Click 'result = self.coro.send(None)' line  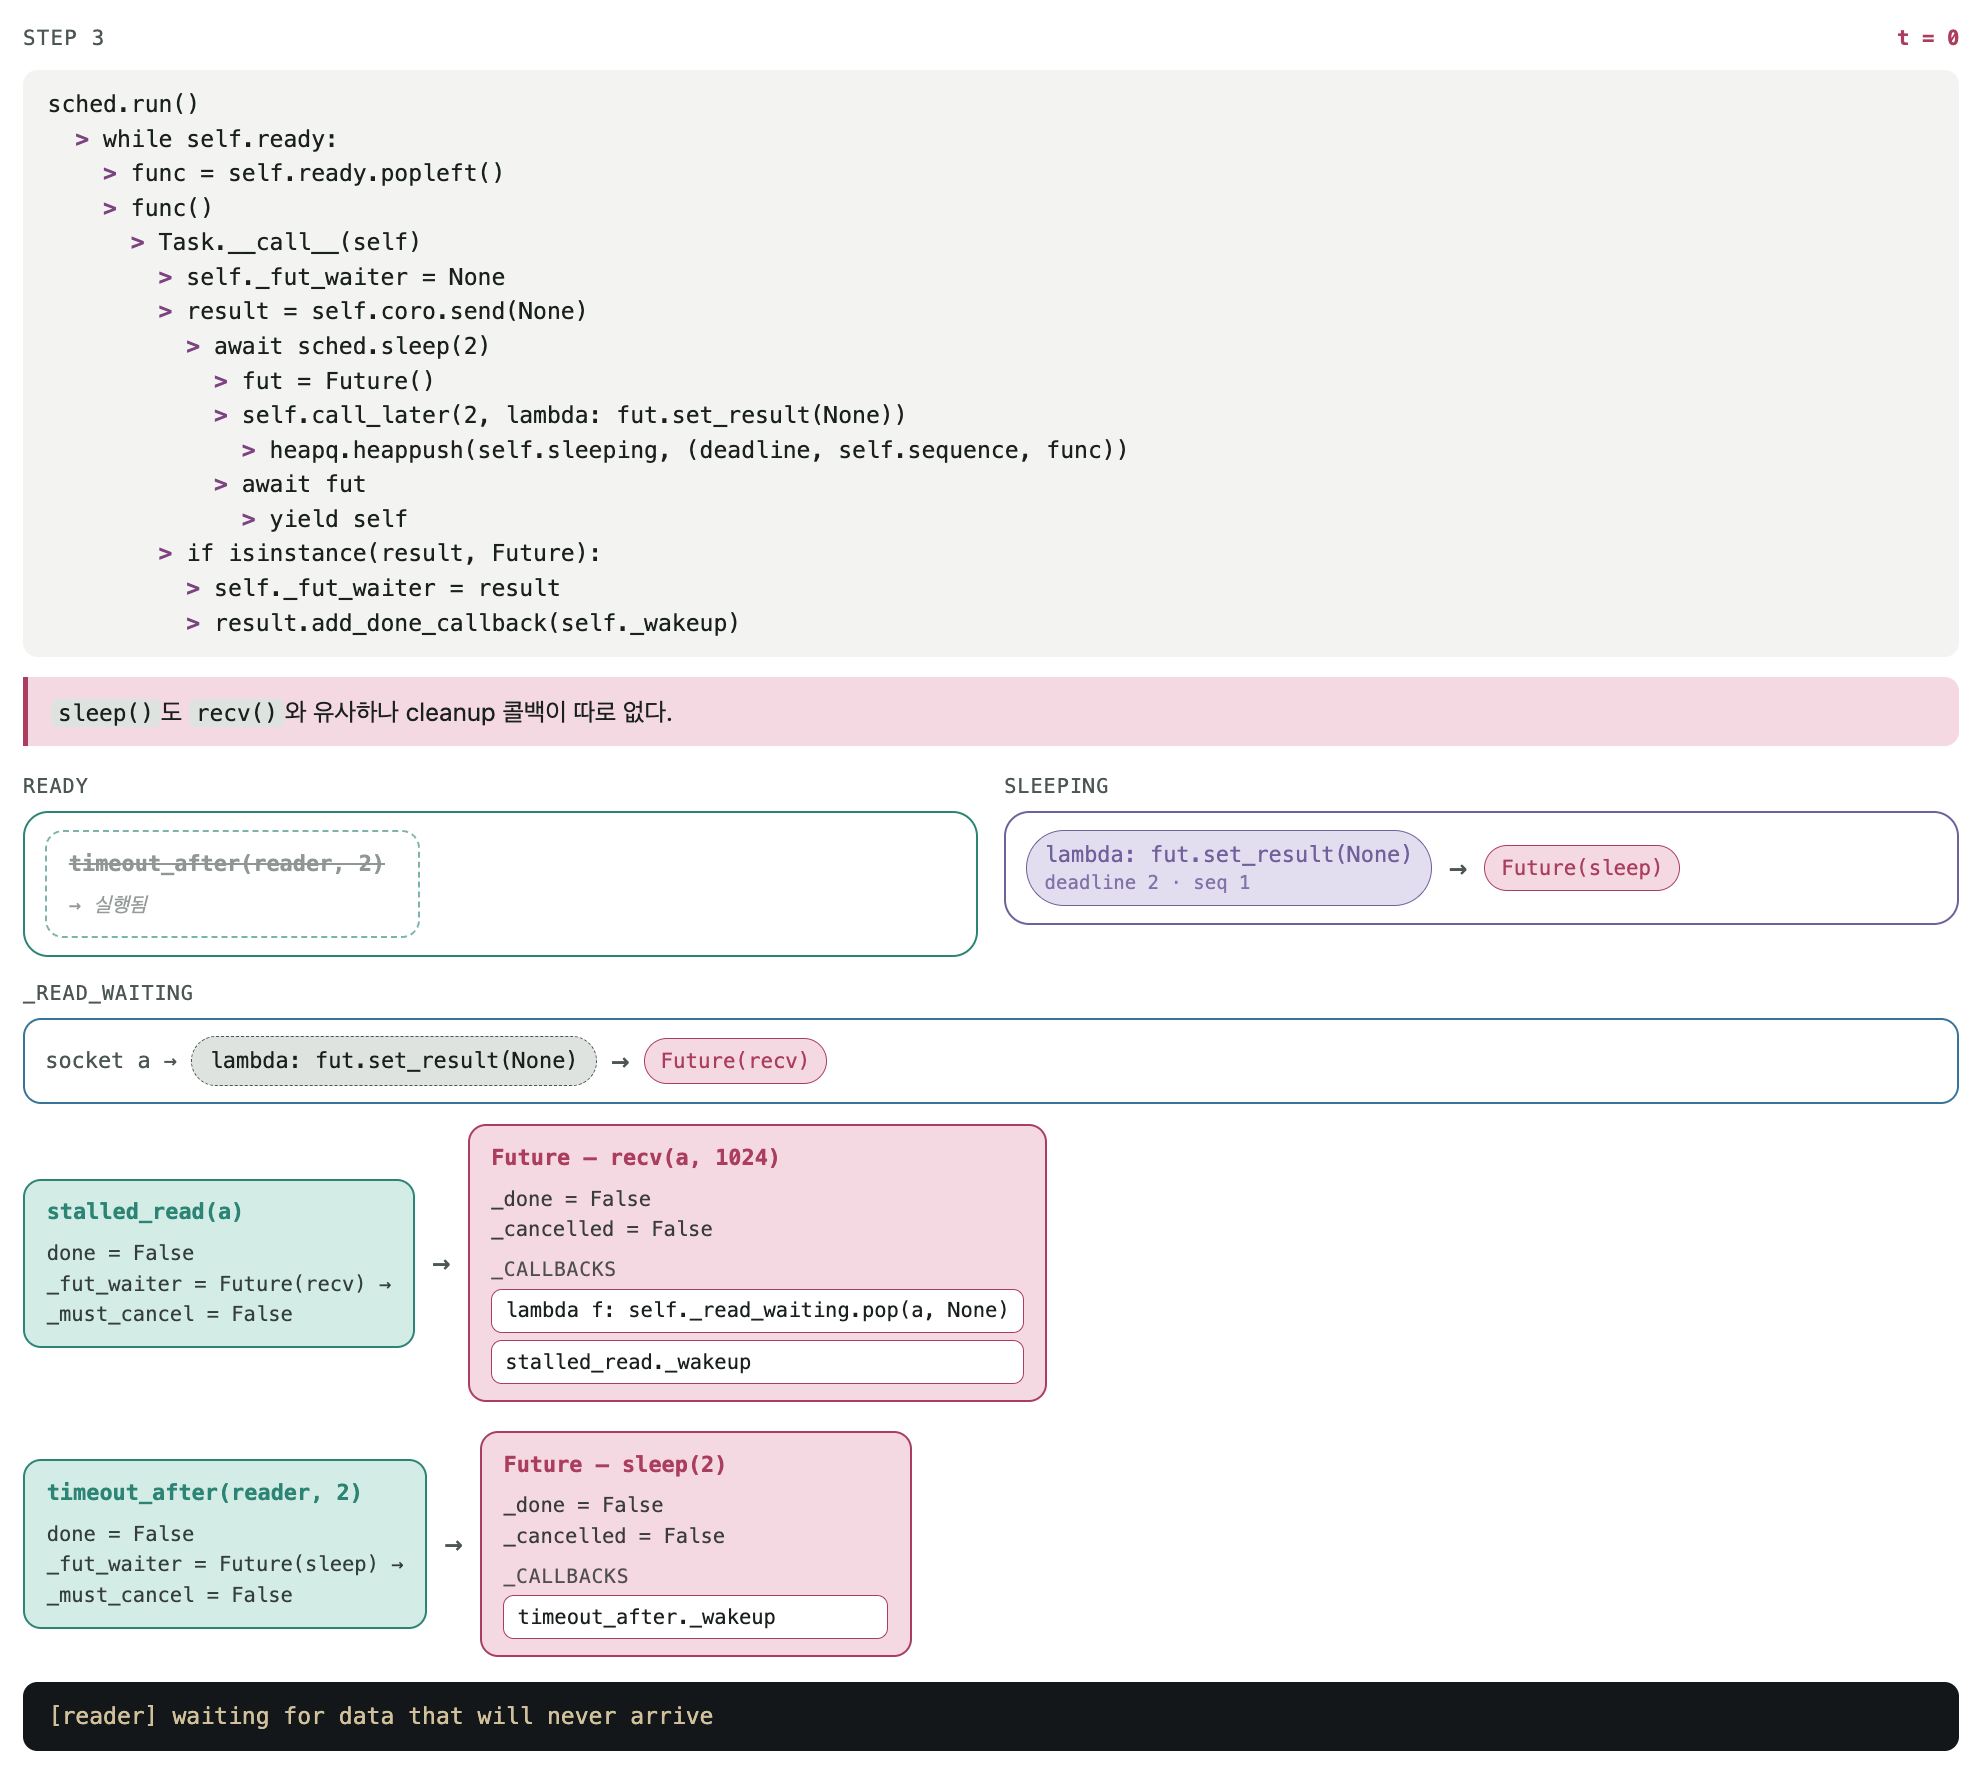pyautogui.click(x=386, y=311)
